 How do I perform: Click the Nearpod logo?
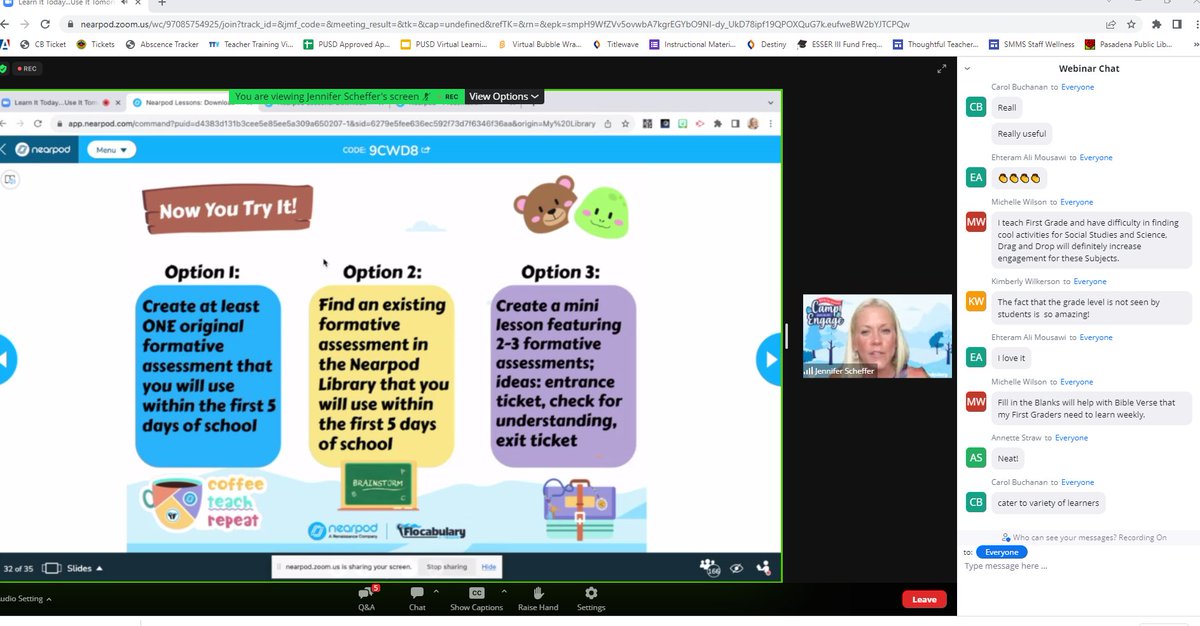pos(45,150)
